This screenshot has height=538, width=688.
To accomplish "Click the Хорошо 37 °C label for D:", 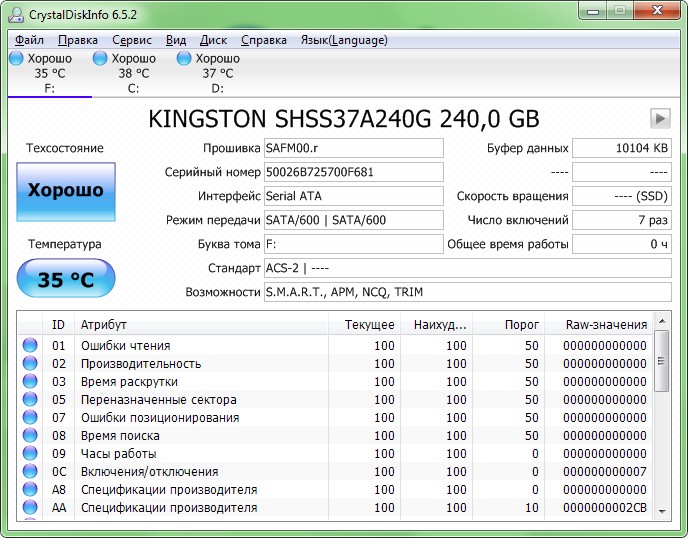I will coord(217,66).
